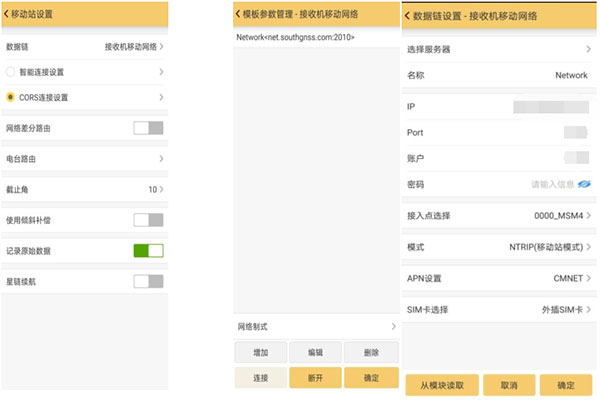This screenshot has height=400, width=600.
Task: Select the CORS连接设置 radio button
Action: point(11,97)
